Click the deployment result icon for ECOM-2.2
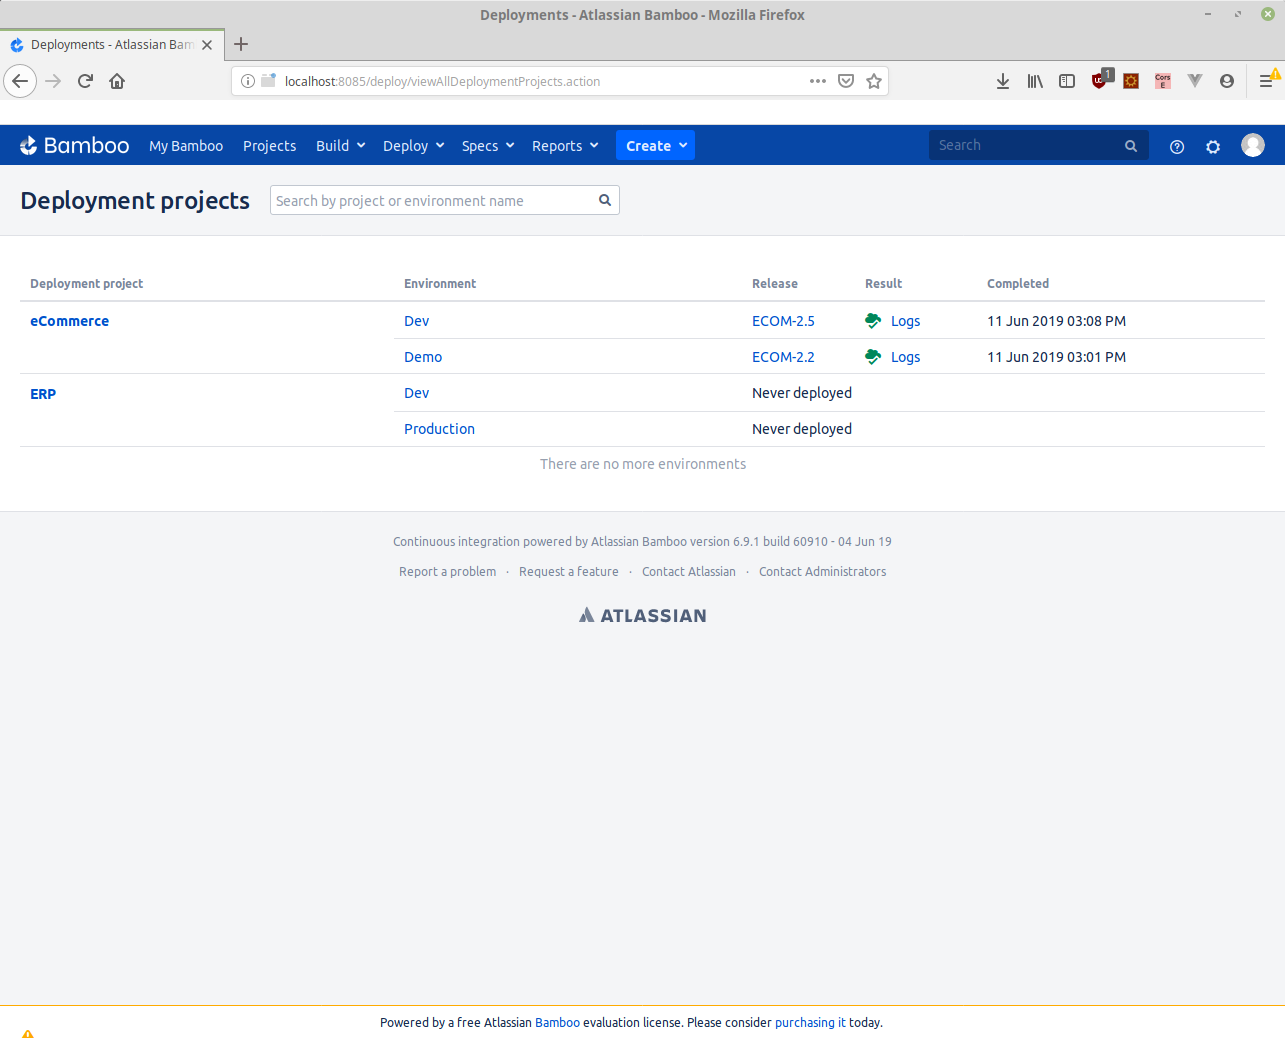Screen dimensions: 1285x1038 point(873,357)
